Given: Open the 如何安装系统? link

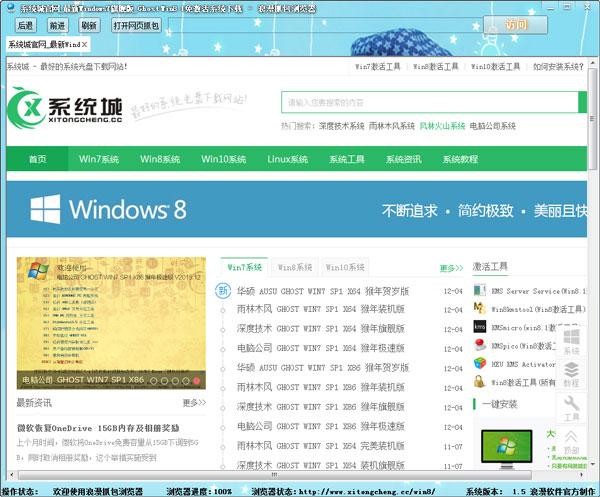Looking at the screenshot, I should [558, 67].
